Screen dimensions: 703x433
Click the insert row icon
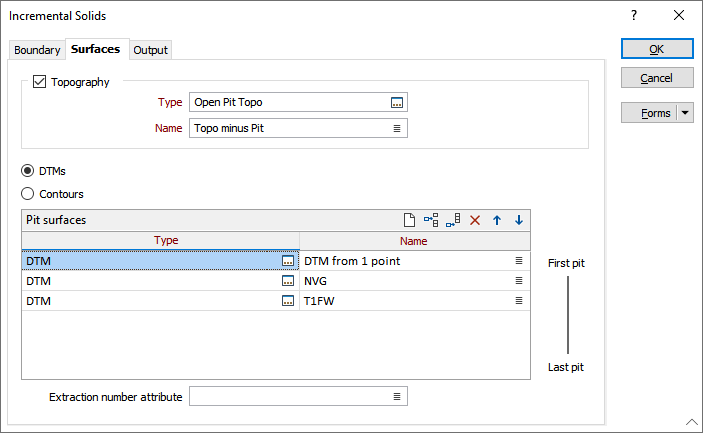point(431,220)
